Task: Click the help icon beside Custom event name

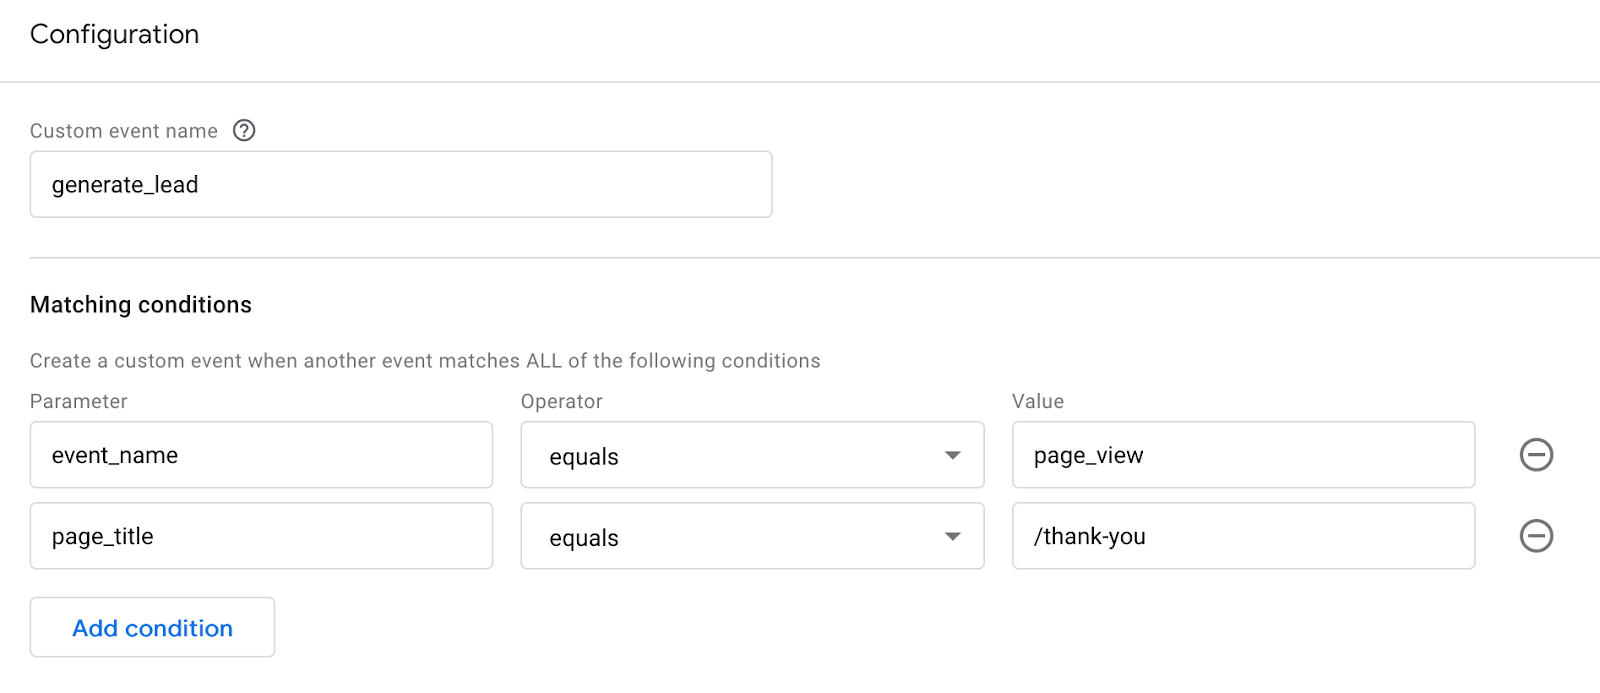Action: point(244,131)
